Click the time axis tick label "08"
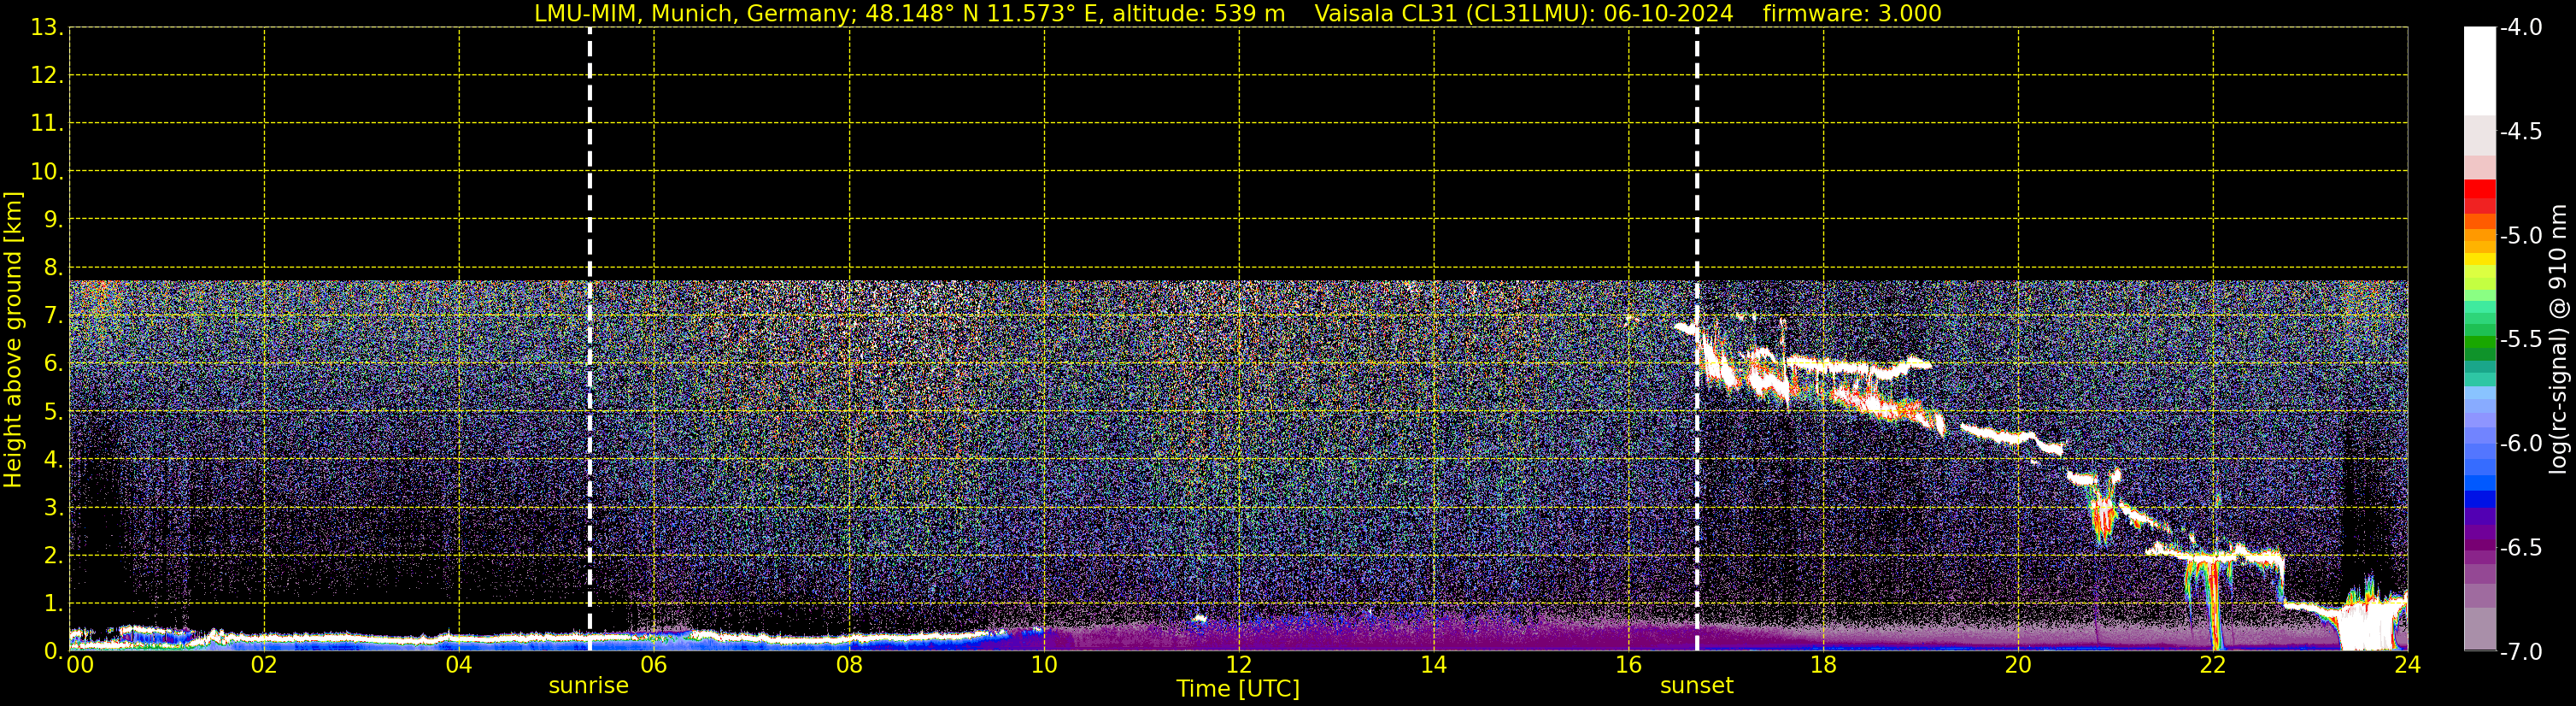 pyautogui.click(x=849, y=665)
